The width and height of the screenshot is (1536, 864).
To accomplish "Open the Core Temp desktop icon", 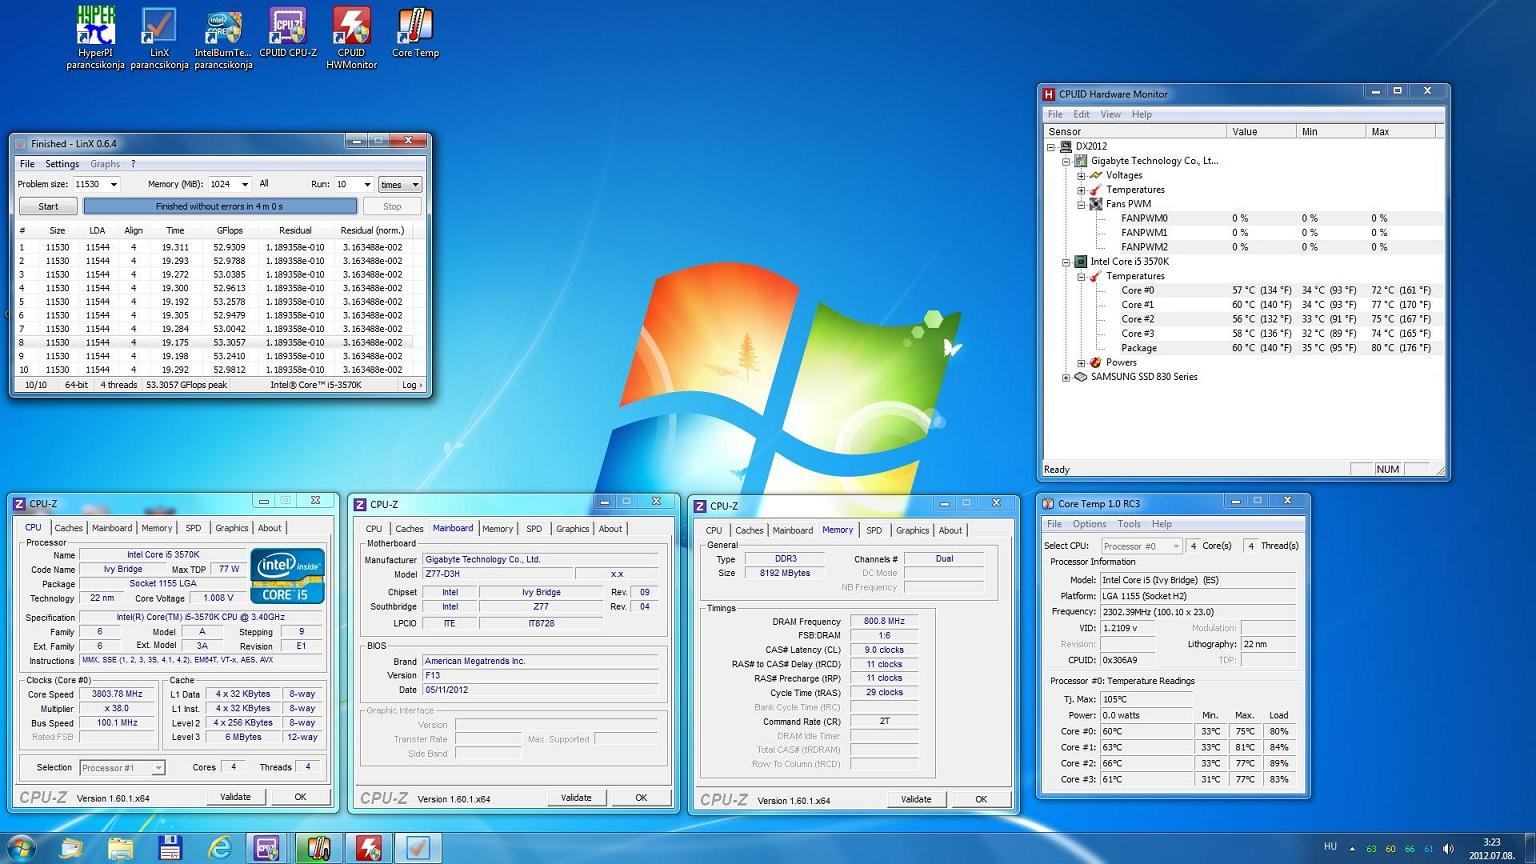I will (415, 33).
